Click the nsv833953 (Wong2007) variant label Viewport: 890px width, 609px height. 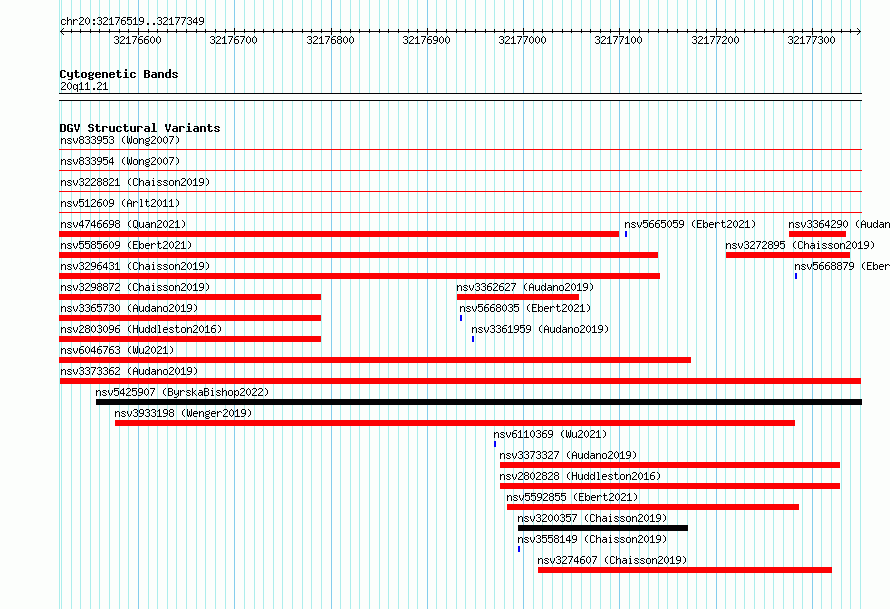tap(120, 140)
